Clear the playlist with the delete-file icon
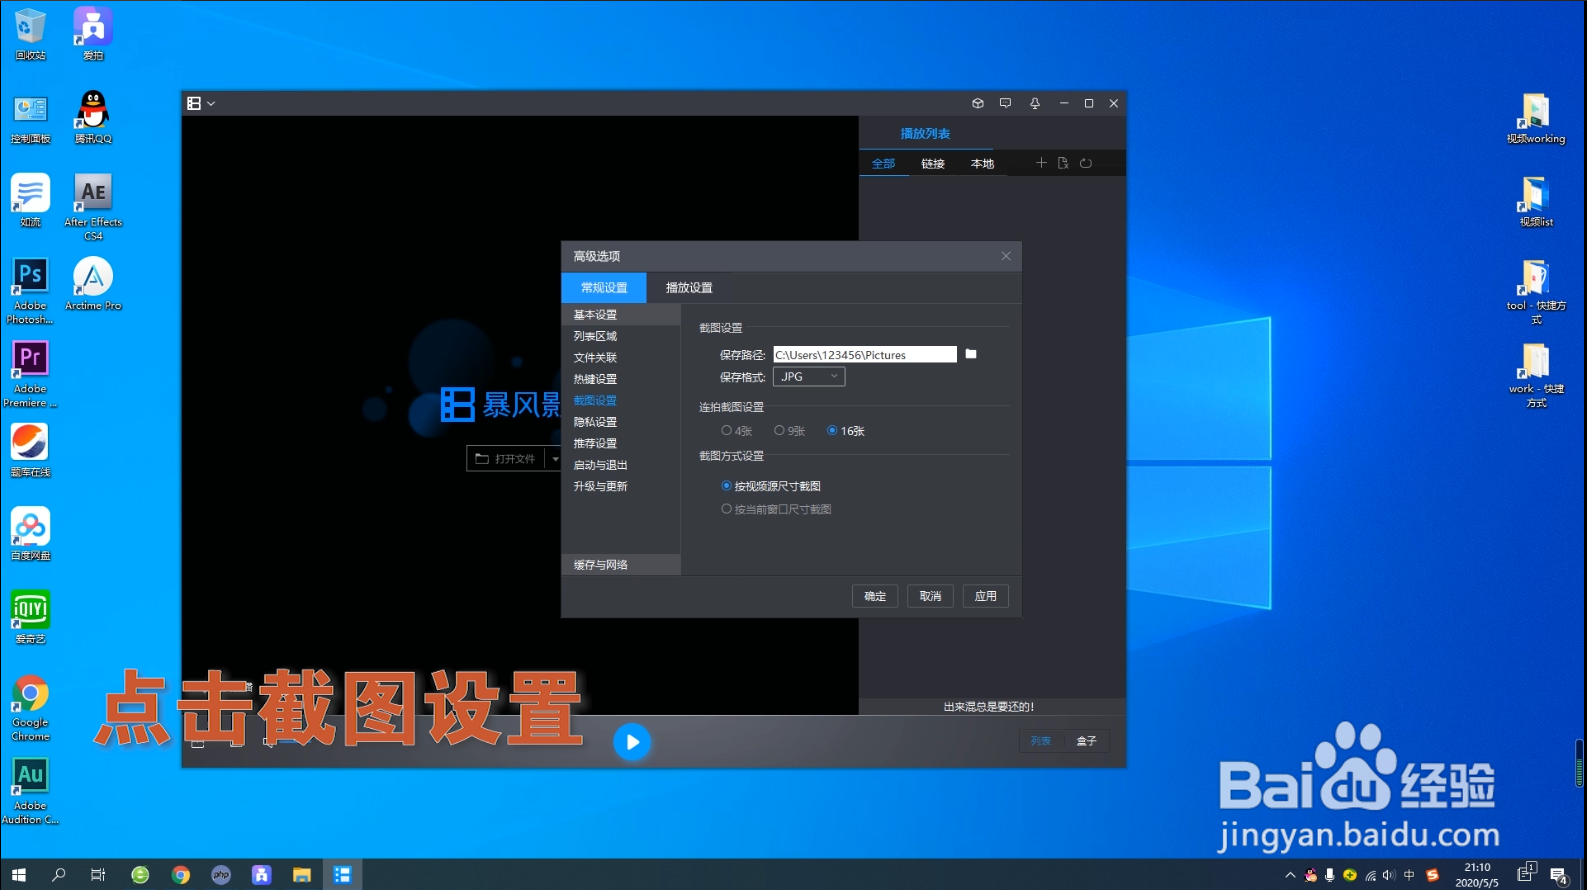The image size is (1587, 890). pos(1063,163)
